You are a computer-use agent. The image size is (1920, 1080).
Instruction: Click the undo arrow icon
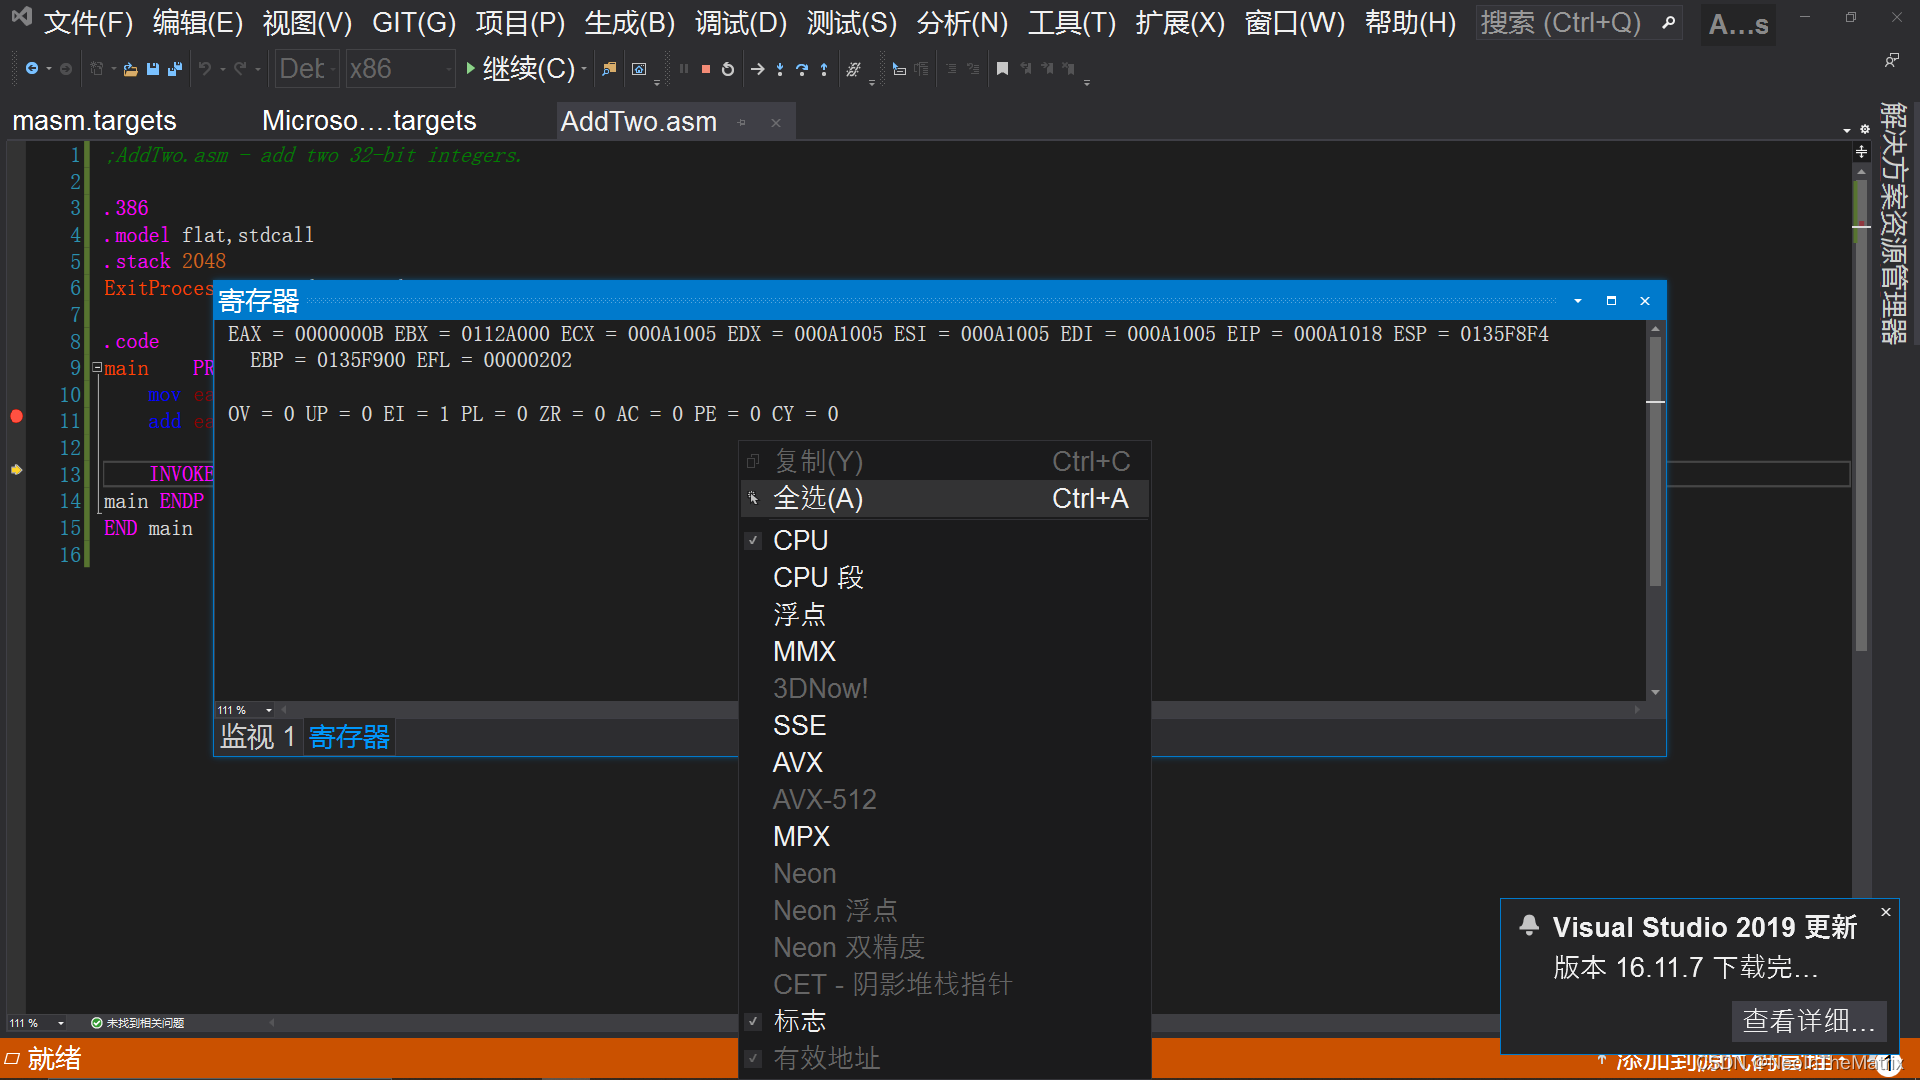[205, 69]
